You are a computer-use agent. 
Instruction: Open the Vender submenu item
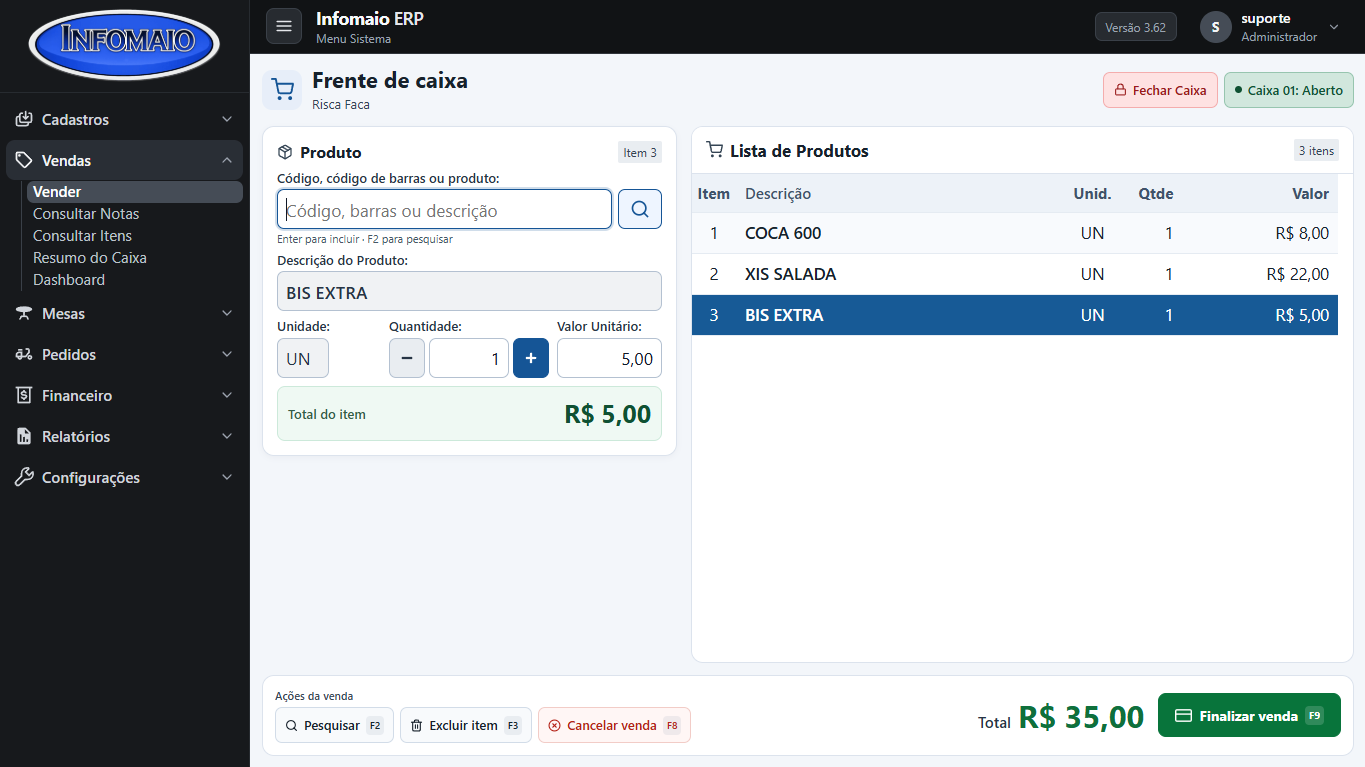click(135, 192)
